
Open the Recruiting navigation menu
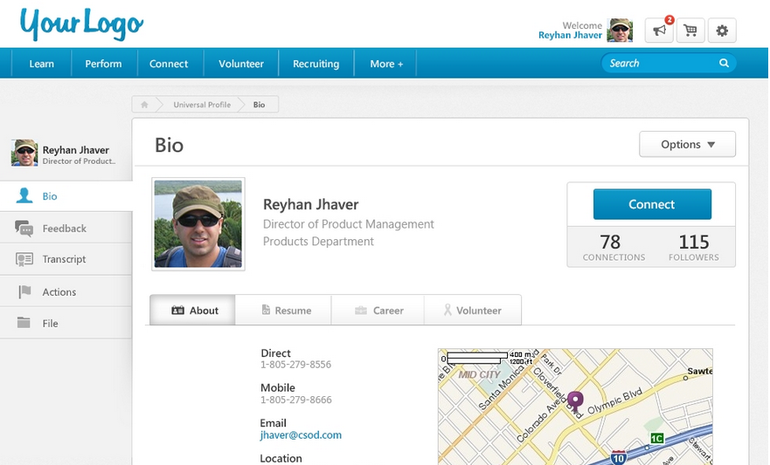coord(316,64)
